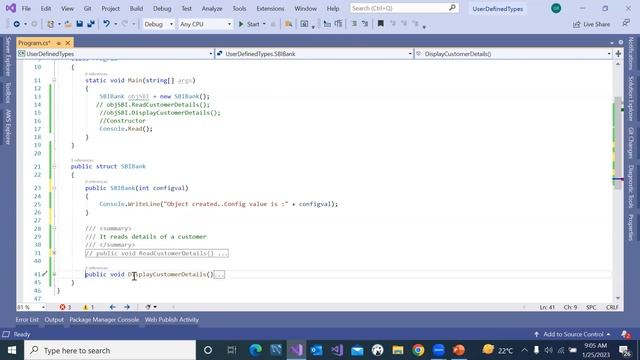Collapse the SBIBank struct outline region
This screenshot has width=640, height=360.
pyautogui.click(x=54, y=167)
